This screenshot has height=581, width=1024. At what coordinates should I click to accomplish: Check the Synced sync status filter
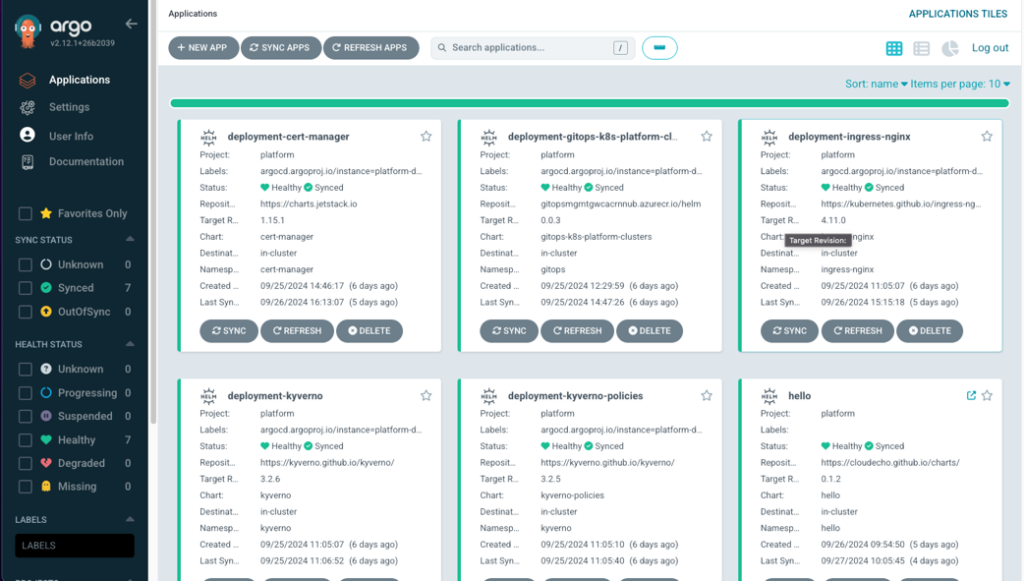pyautogui.click(x=25, y=288)
